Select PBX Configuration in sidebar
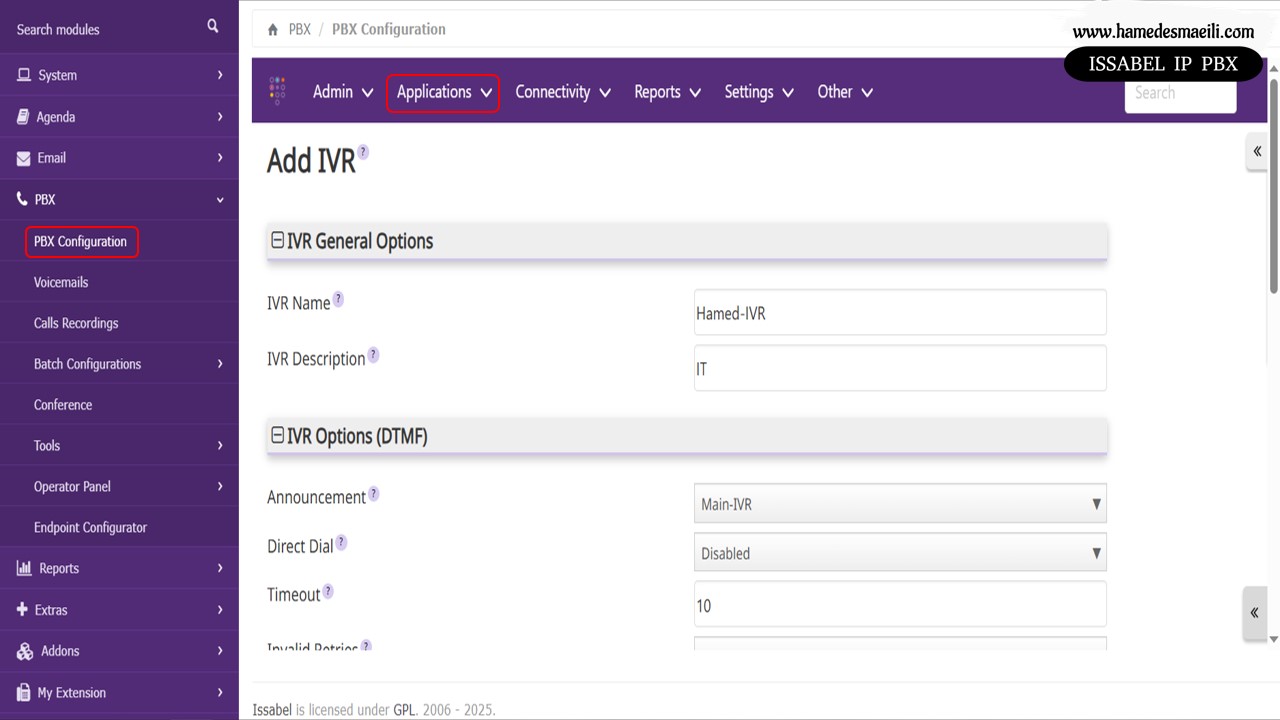1280x720 pixels. [x=81, y=242]
